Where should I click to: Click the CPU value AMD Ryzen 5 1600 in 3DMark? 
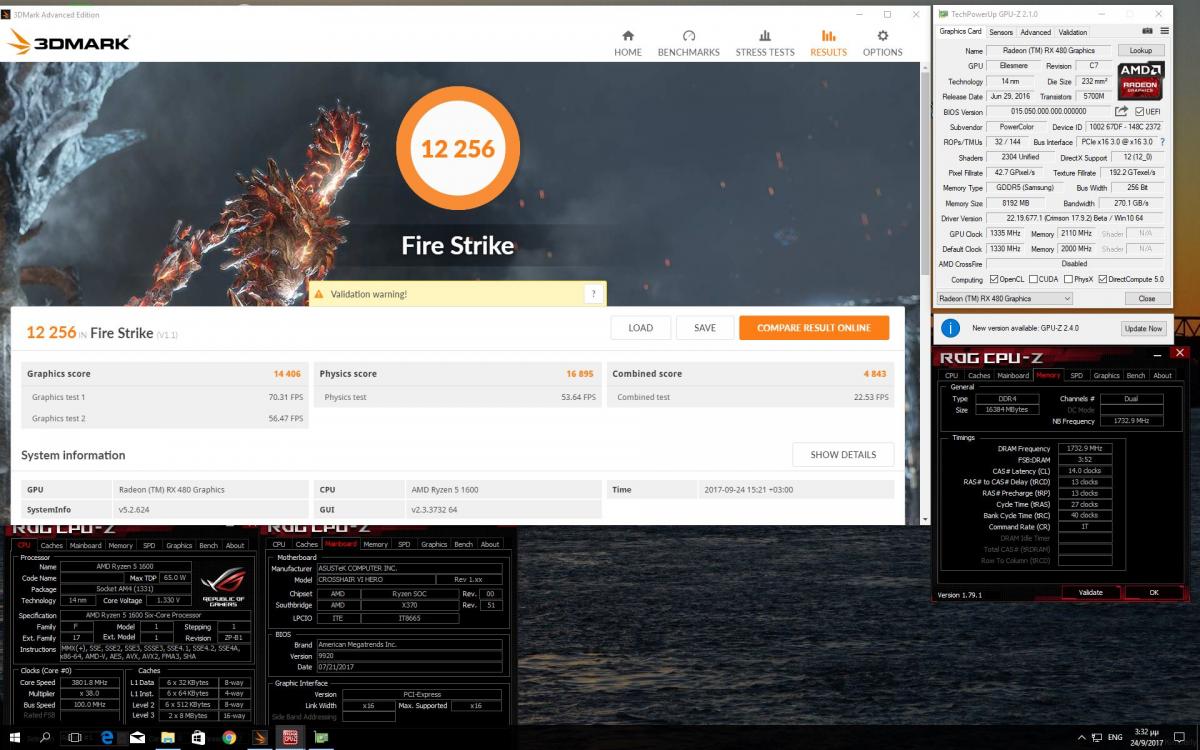(x=443, y=490)
